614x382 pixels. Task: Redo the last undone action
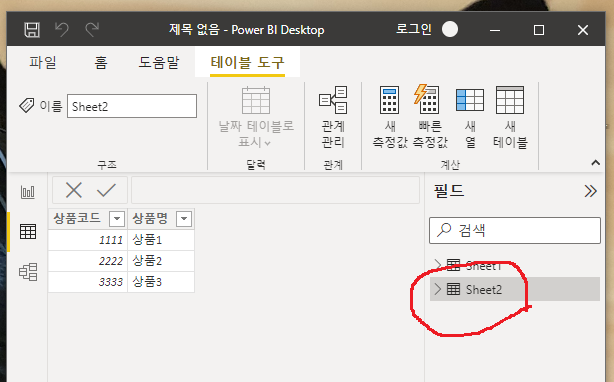tap(92, 30)
